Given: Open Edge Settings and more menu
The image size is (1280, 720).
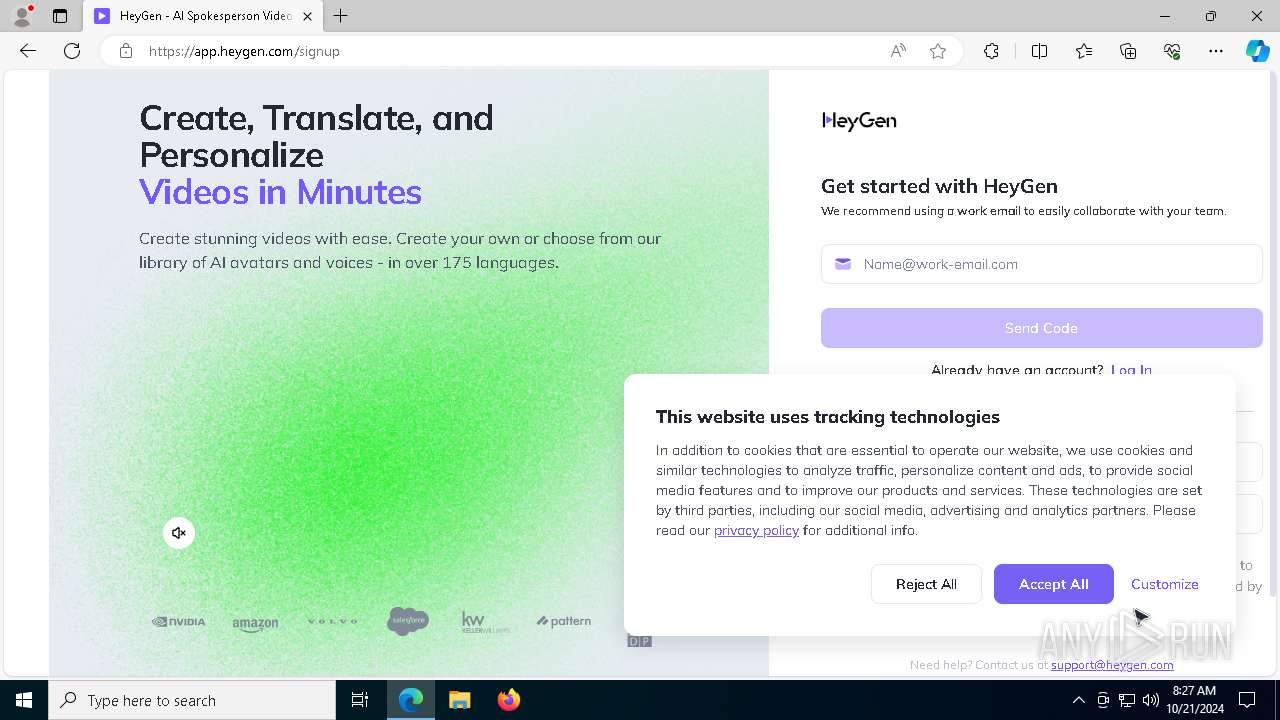Looking at the screenshot, I should 1216,51.
